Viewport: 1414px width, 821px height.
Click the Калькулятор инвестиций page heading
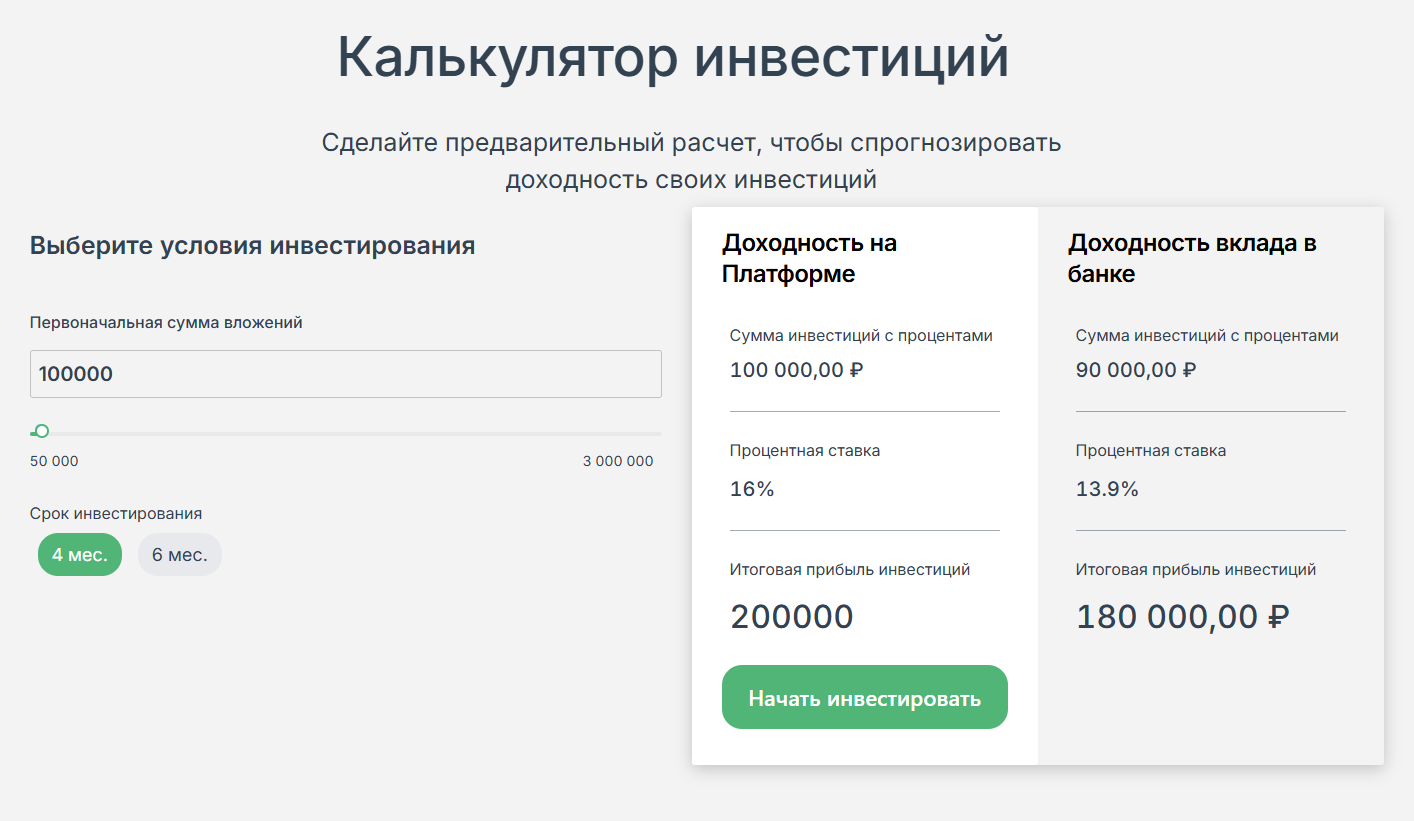[x=673, y=57]
